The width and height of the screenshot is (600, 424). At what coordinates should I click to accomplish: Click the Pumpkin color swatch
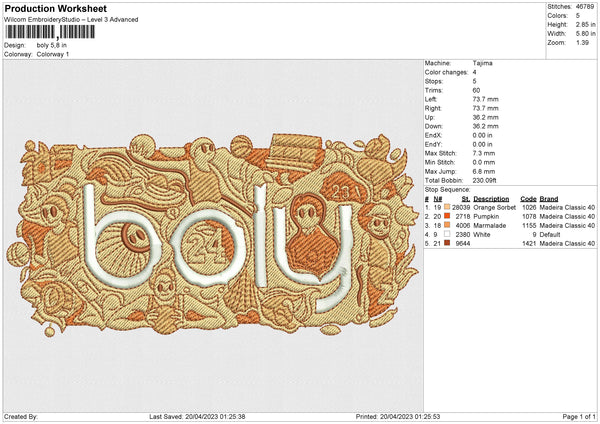coord(447,216)
